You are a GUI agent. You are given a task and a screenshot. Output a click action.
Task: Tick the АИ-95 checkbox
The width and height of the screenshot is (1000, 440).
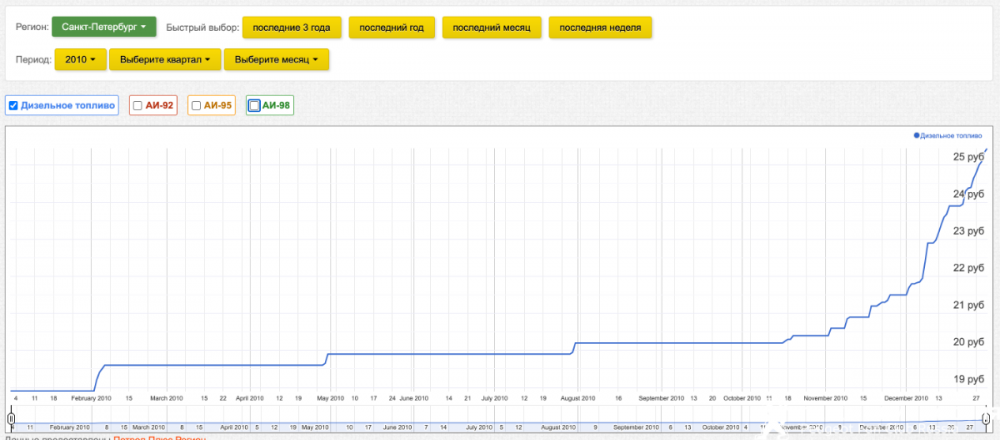pos(196,105)
